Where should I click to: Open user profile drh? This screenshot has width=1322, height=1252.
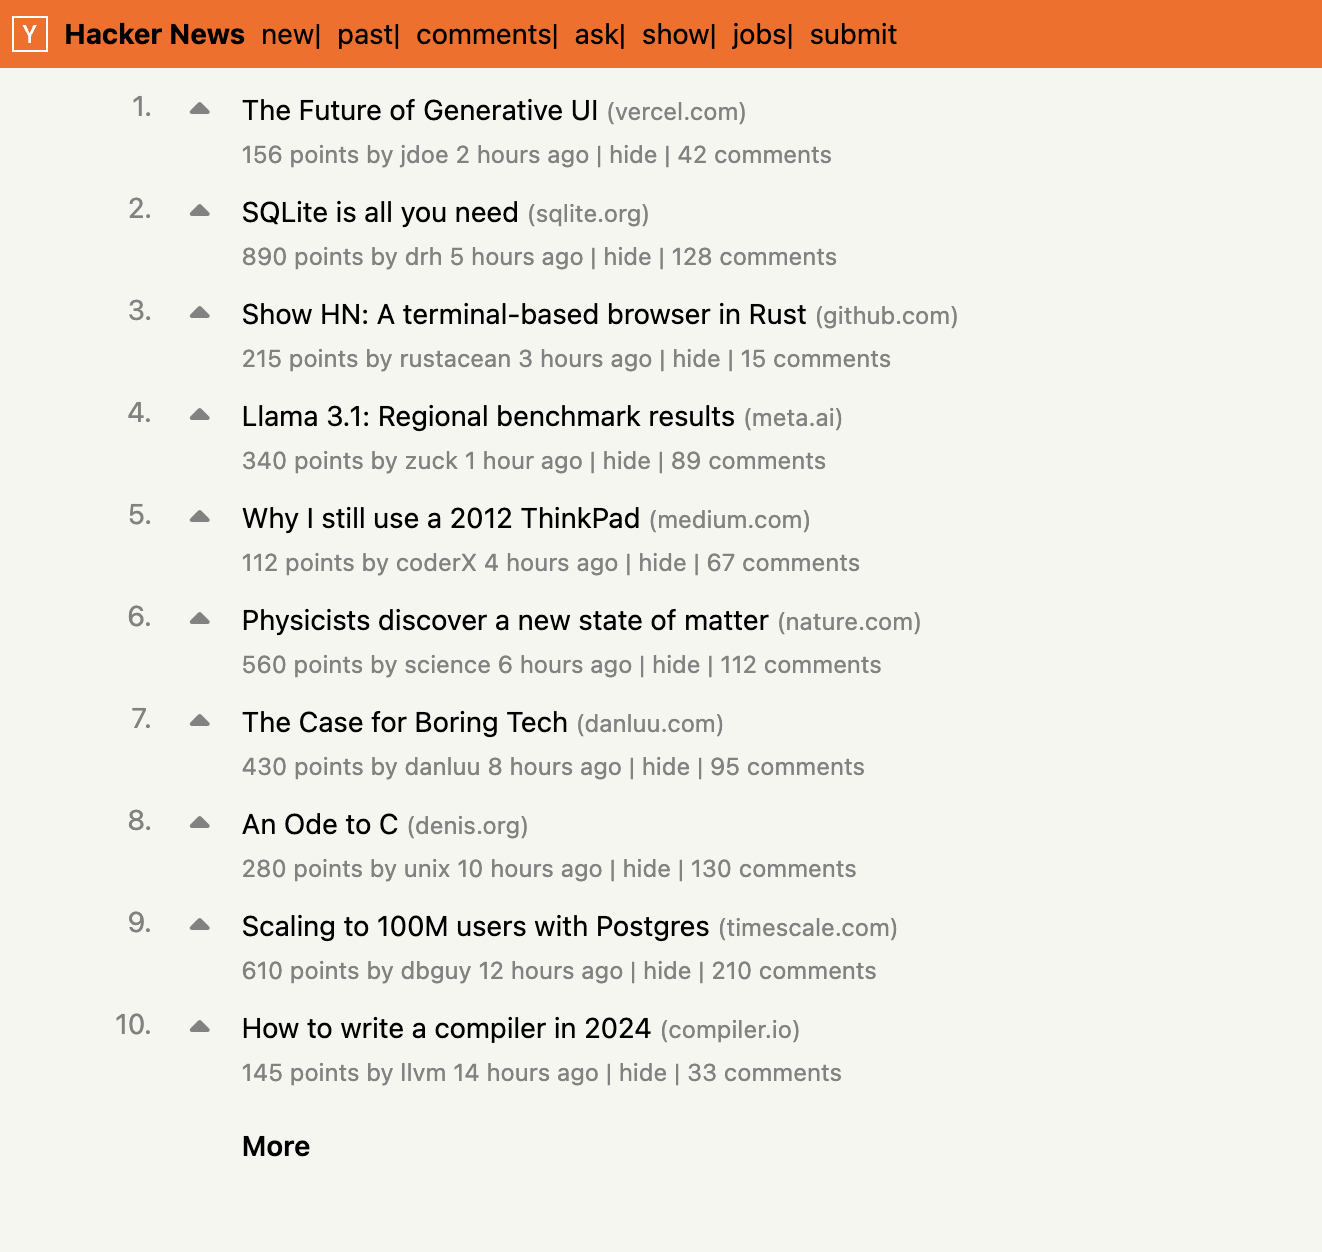click(423, 257)
